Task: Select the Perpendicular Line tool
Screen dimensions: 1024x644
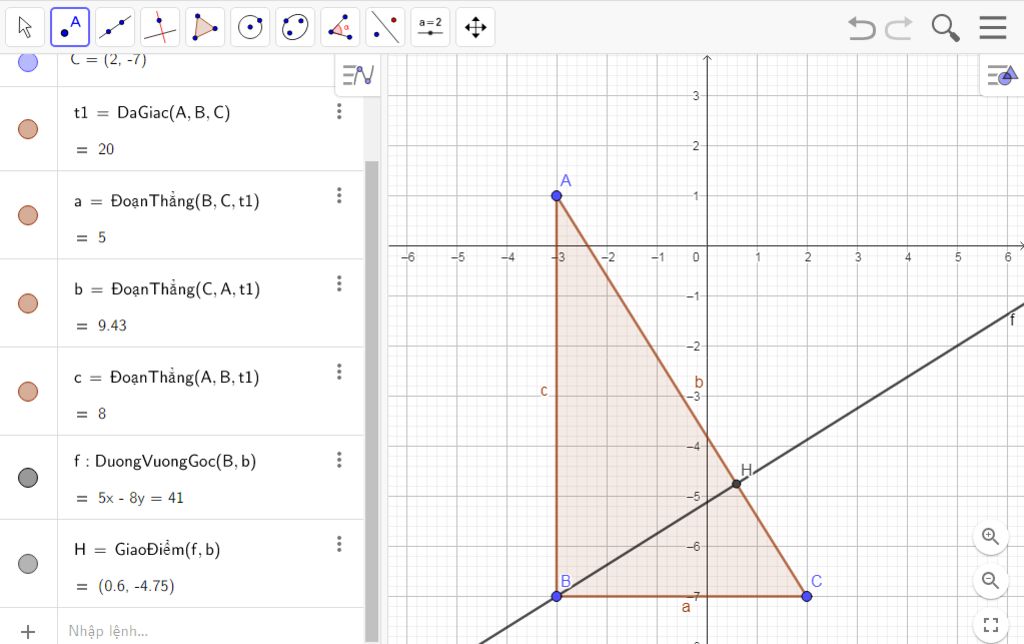Action: (x=160, y=27)
